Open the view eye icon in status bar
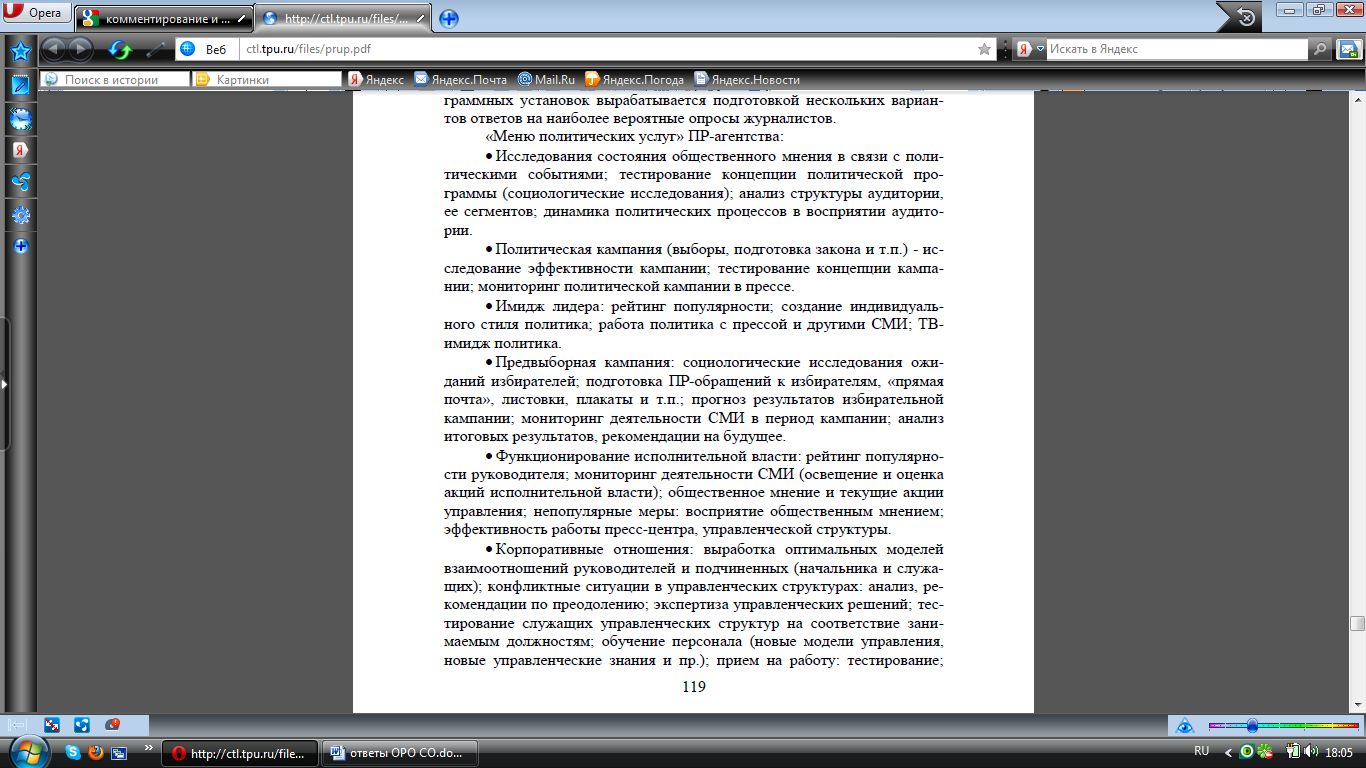This screenshot has height=768, width=1366. tap(1185, 725)
